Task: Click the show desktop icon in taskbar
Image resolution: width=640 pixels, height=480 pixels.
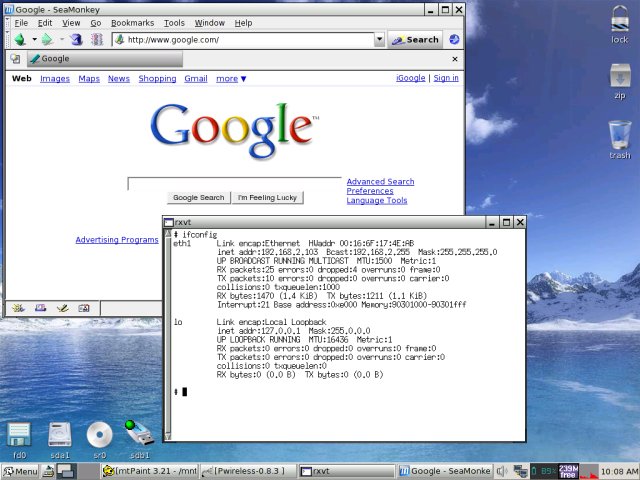Action: tap(48, 471)
